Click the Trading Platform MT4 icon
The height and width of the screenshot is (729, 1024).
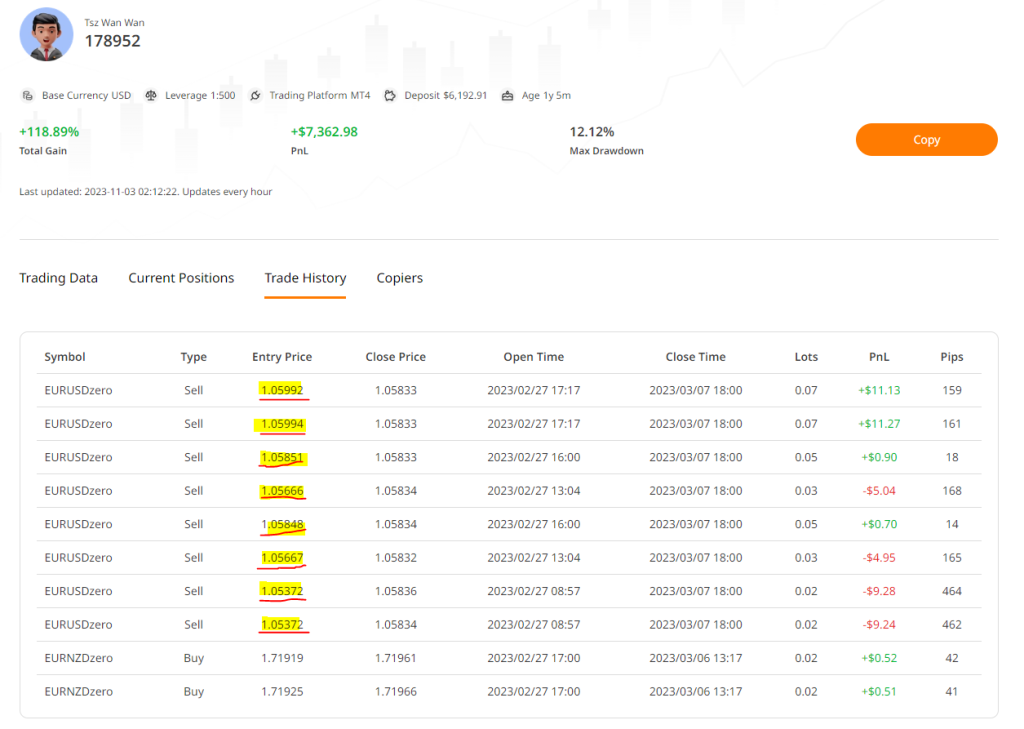[256, 96]
